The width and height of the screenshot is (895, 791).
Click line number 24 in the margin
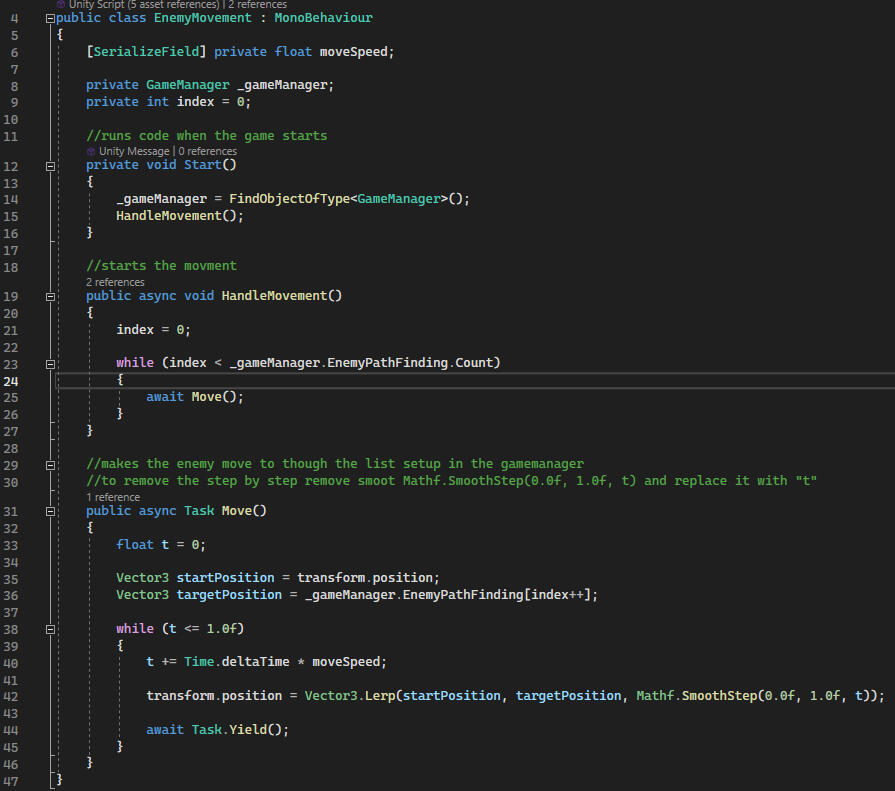point(12,380)
